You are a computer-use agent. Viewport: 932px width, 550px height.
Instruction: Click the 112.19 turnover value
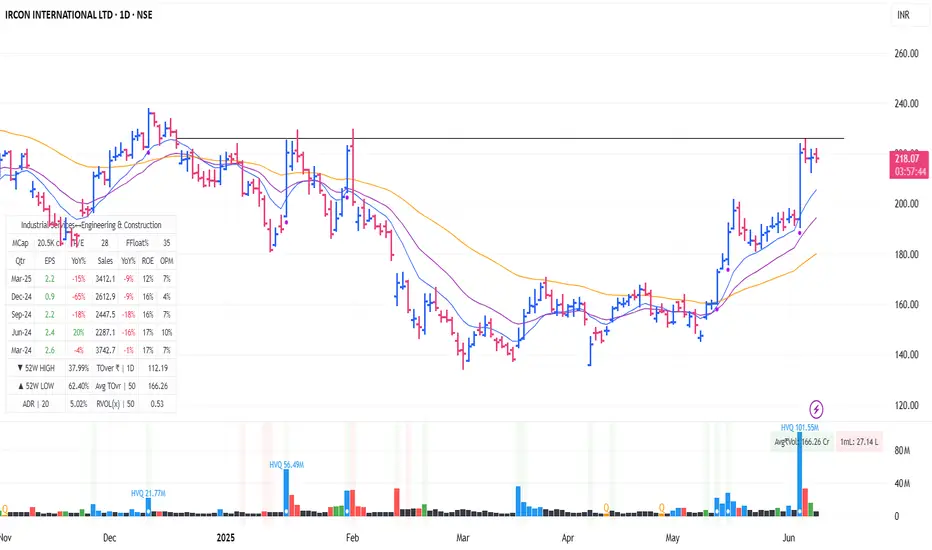click(158, 368)
